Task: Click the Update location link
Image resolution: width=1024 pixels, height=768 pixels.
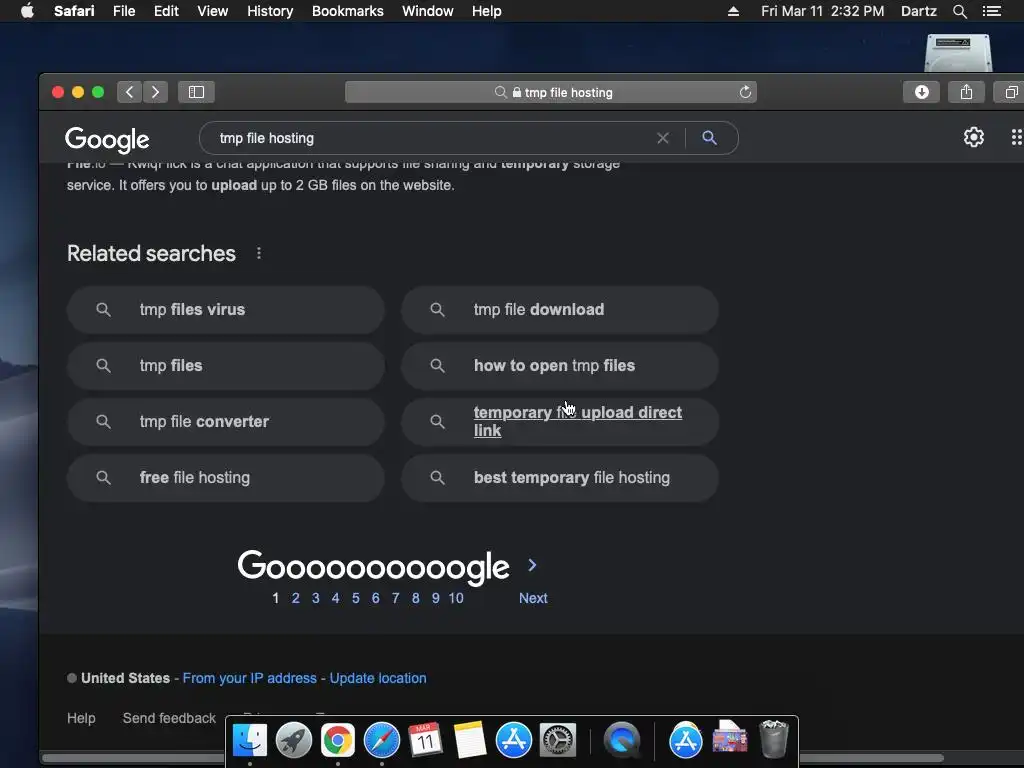Action: click(377, 679)
